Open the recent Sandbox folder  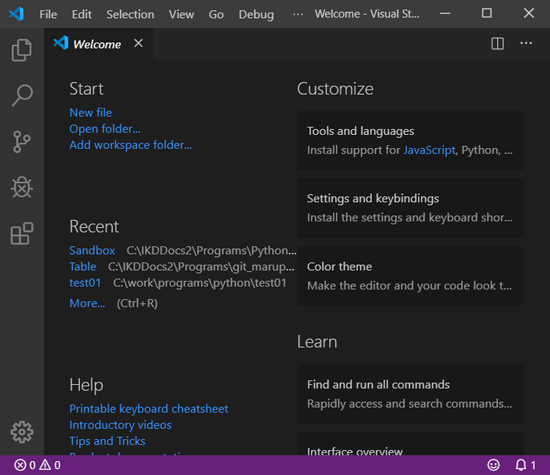coord(92,250)
